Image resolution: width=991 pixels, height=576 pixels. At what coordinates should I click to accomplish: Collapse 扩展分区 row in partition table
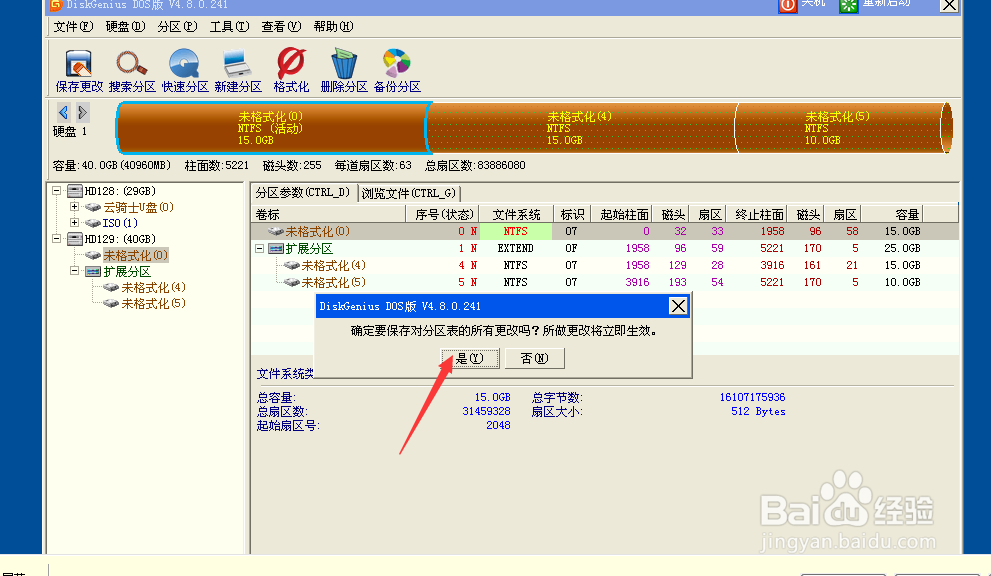click(259, 248)
